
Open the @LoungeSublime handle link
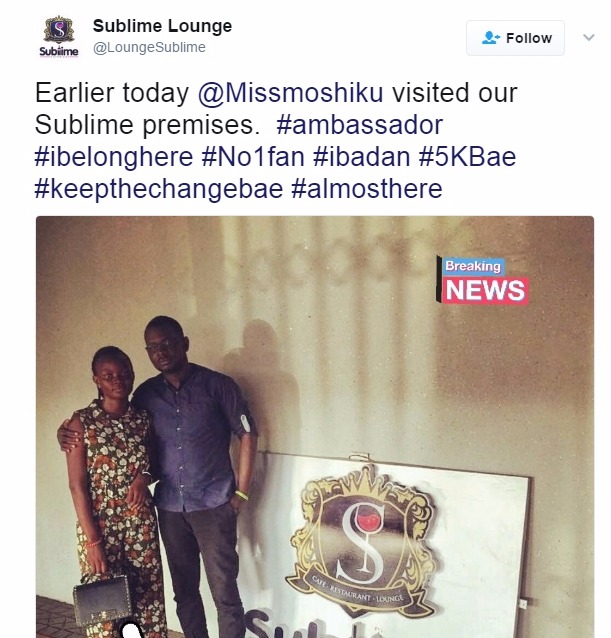(149, 47)
